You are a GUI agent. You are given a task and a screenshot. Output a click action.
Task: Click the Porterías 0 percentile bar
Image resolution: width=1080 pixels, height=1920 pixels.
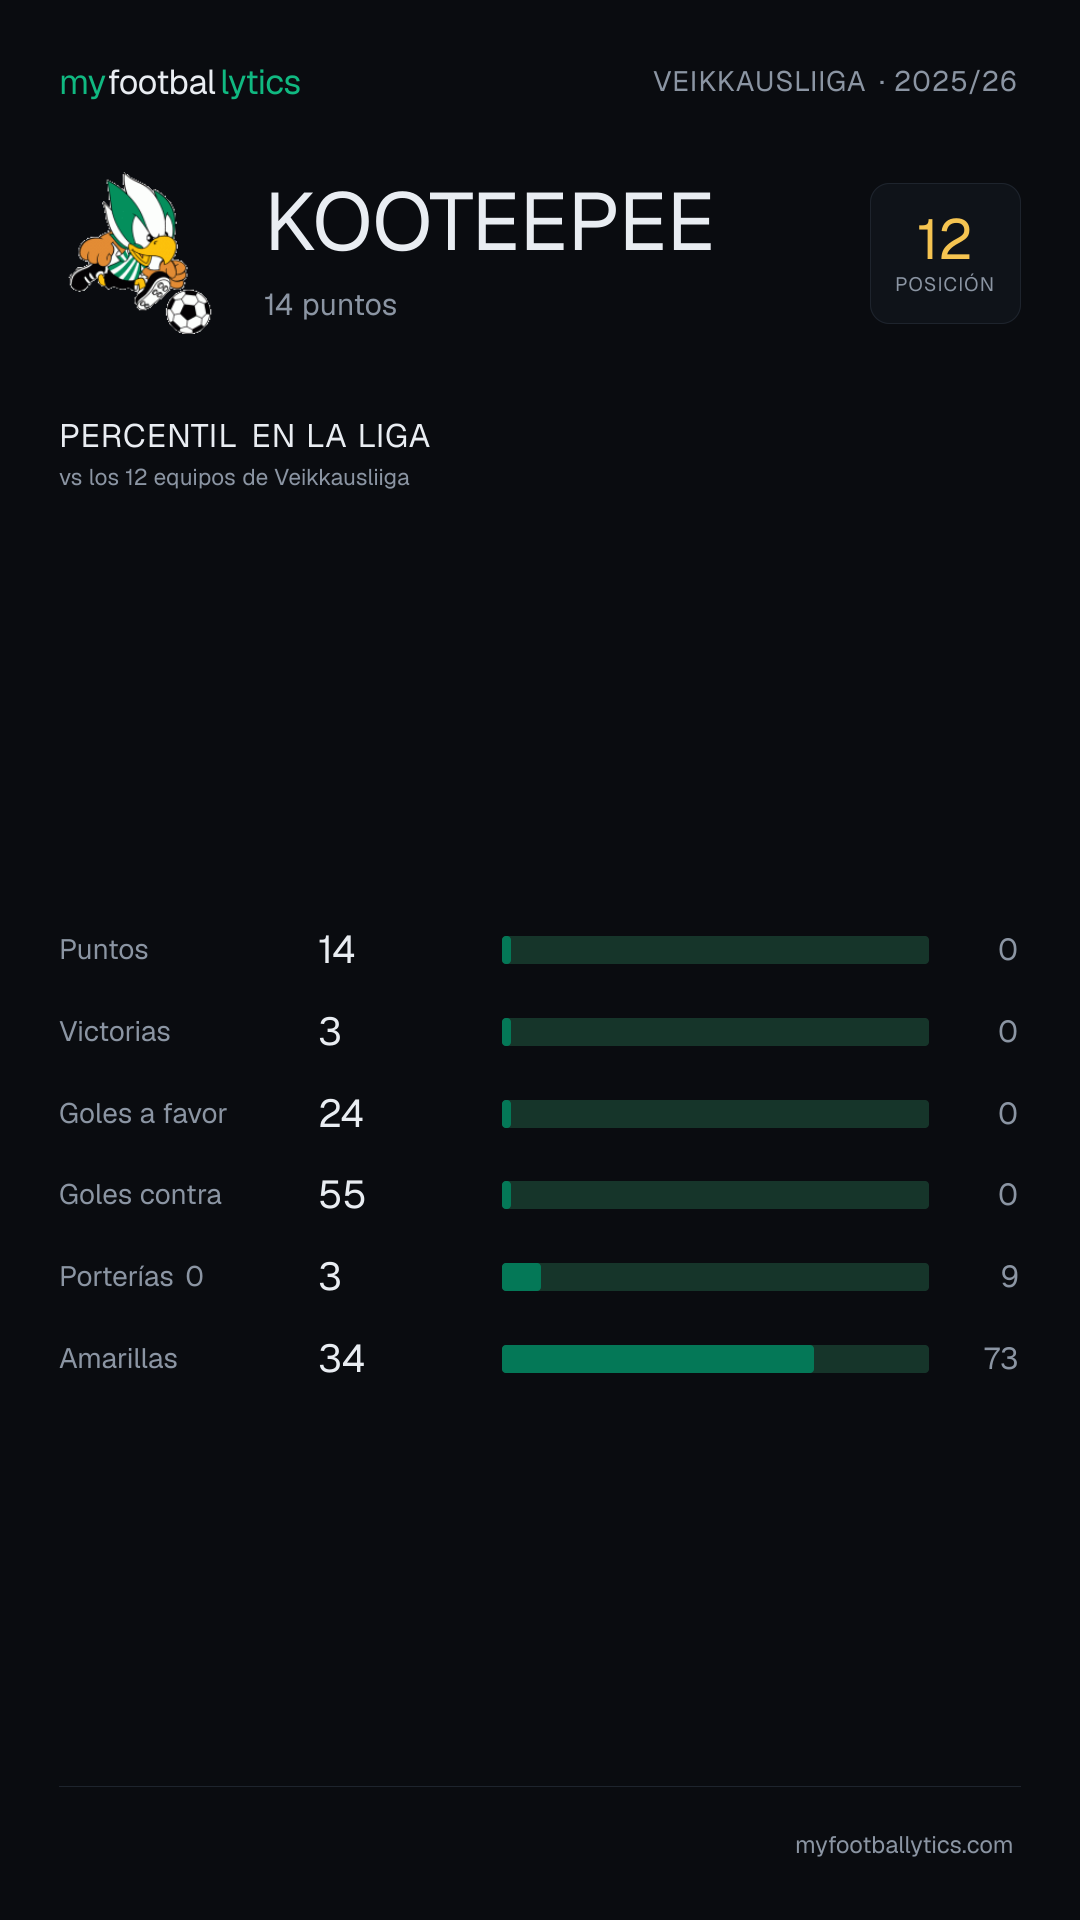tap(715, 1277)
